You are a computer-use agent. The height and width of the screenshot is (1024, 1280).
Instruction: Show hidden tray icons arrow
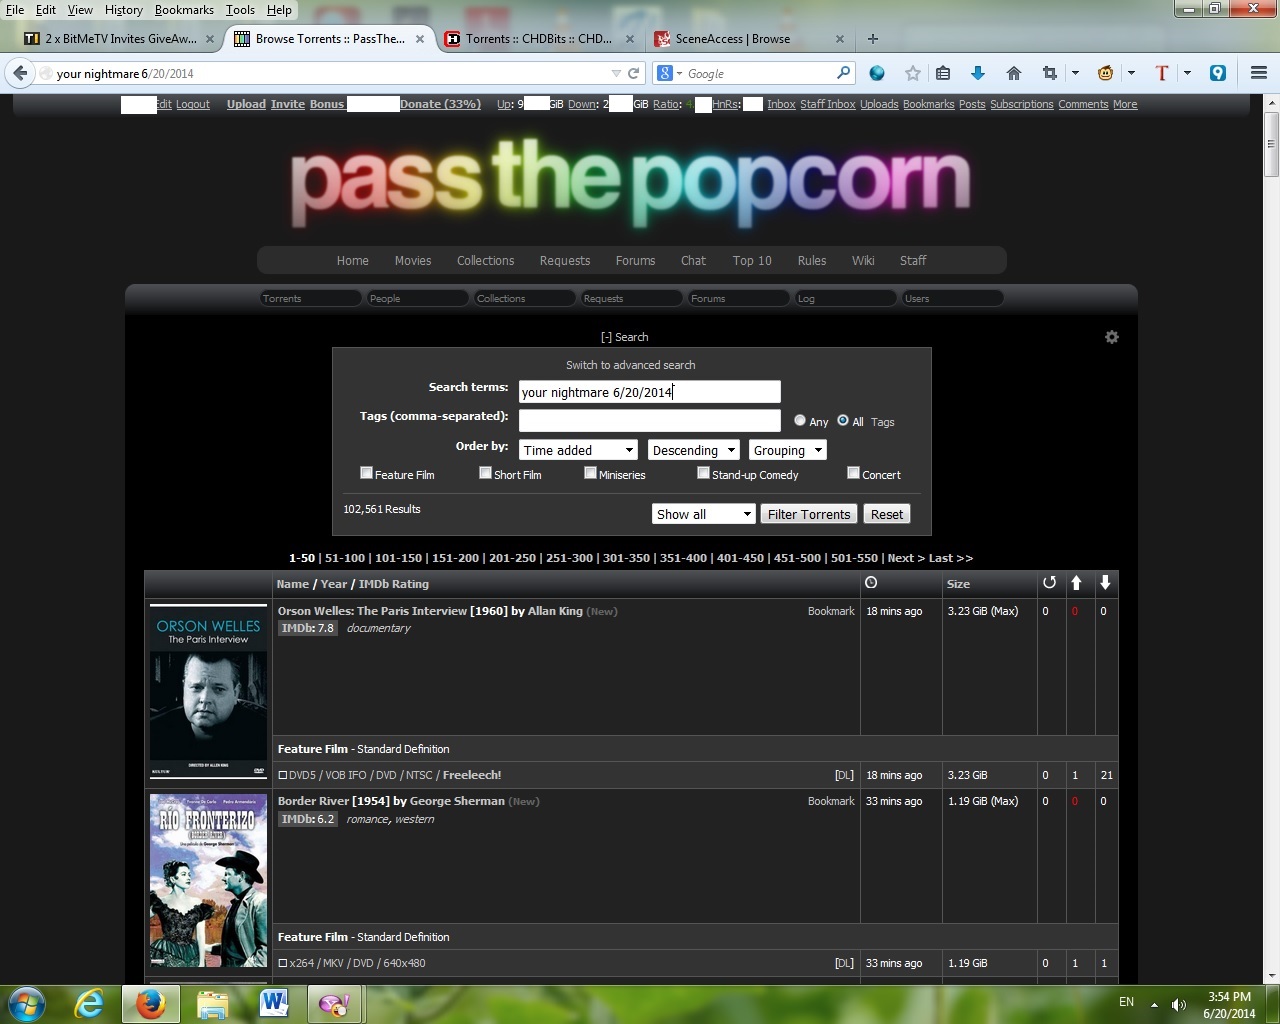tap(1154, 1004)
